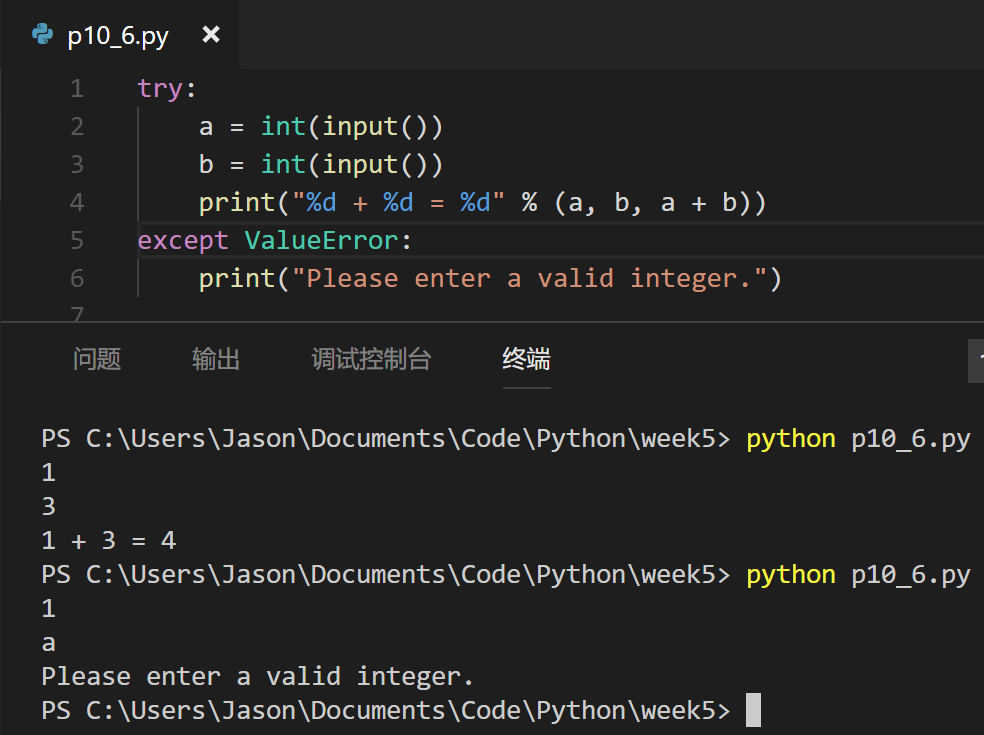Image resolution: width=984 pixels, height=735 pixels.
Task: Click the Python file icon on tab
Action: pyautogui.click(x=42, y=34)
